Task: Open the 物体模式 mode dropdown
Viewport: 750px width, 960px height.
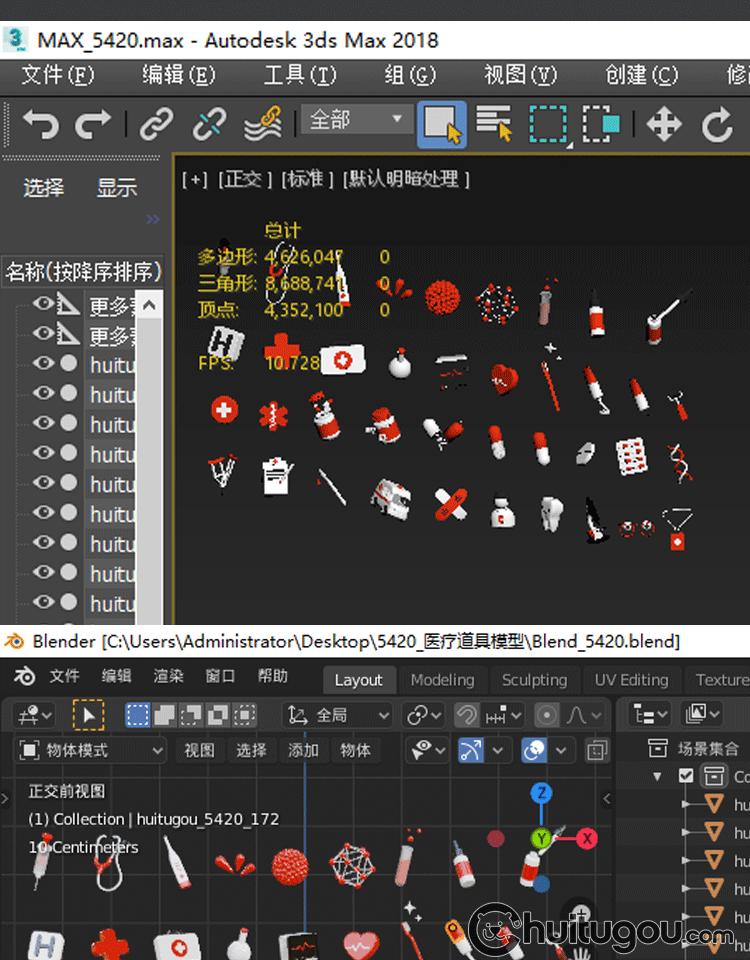Action: click(x=92, y=750)
